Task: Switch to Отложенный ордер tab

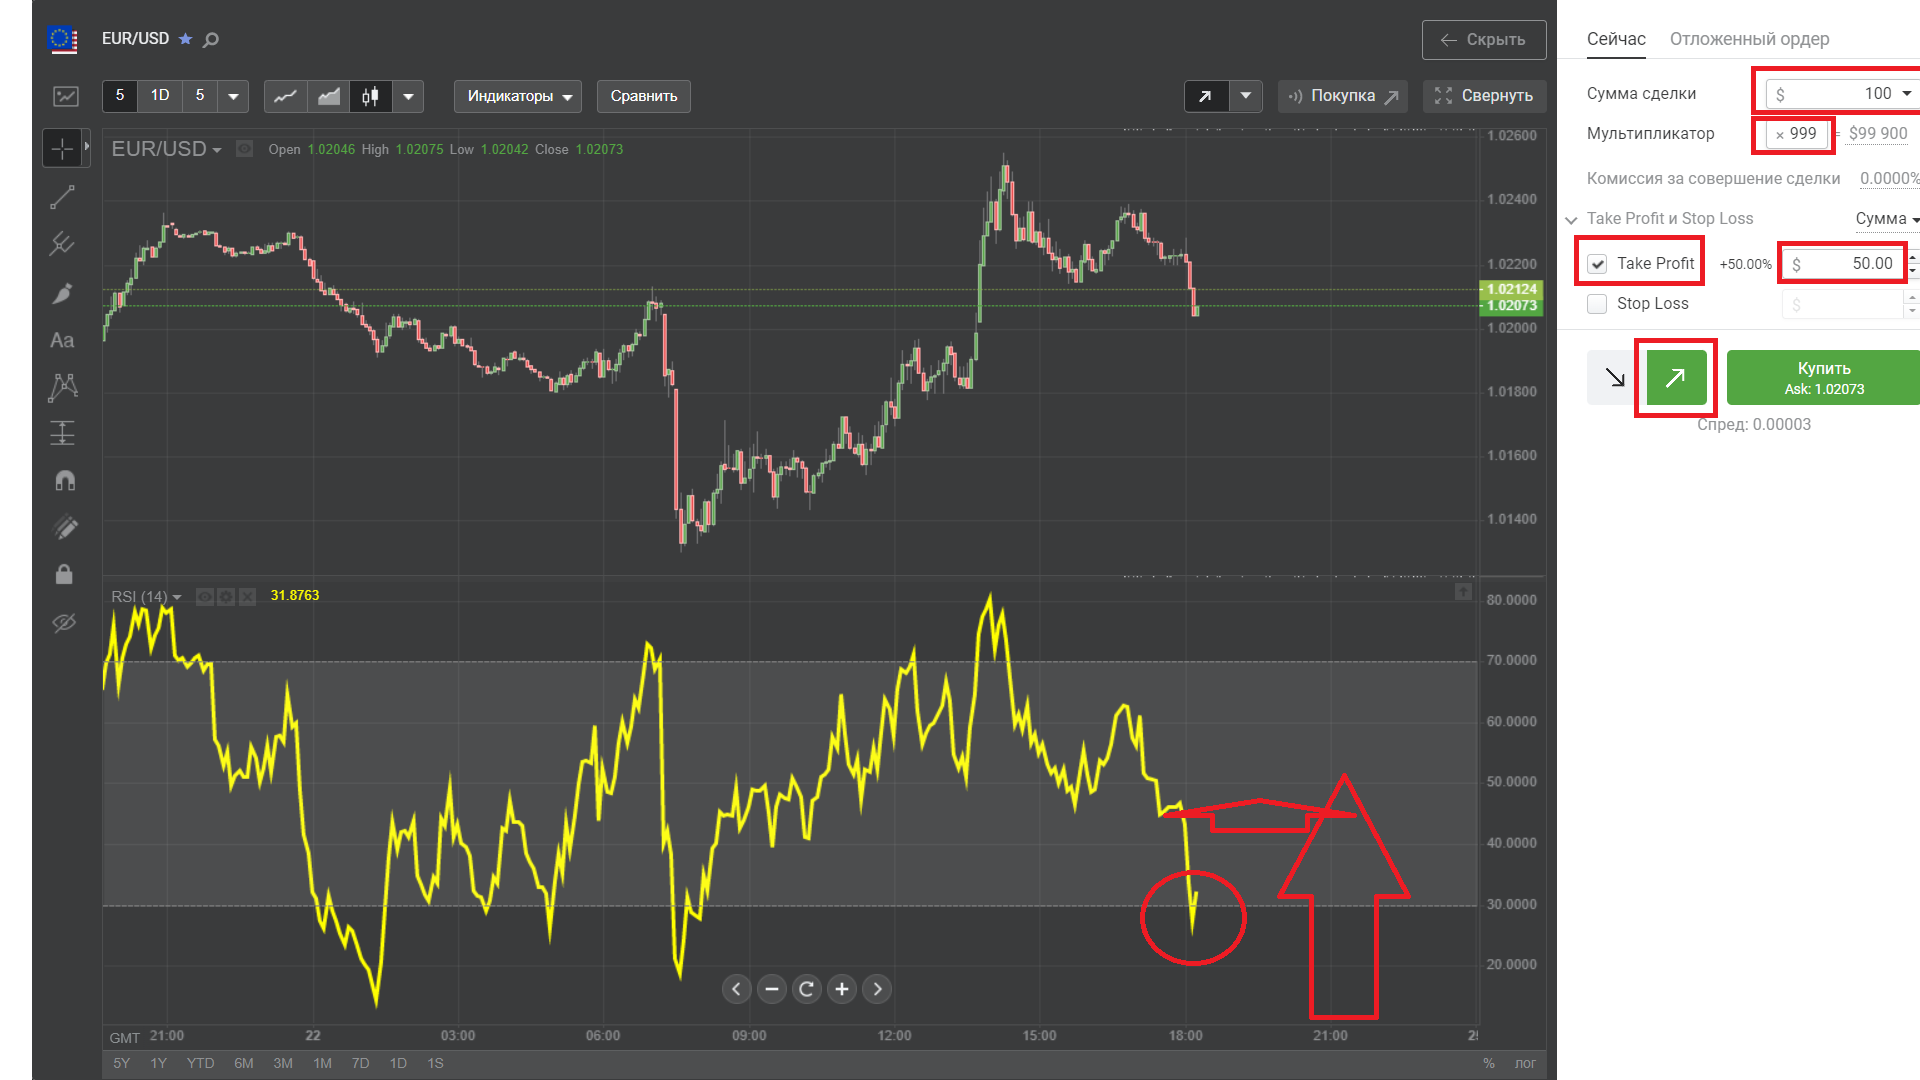Action: pyautogui.click(x=1749, y=39)
